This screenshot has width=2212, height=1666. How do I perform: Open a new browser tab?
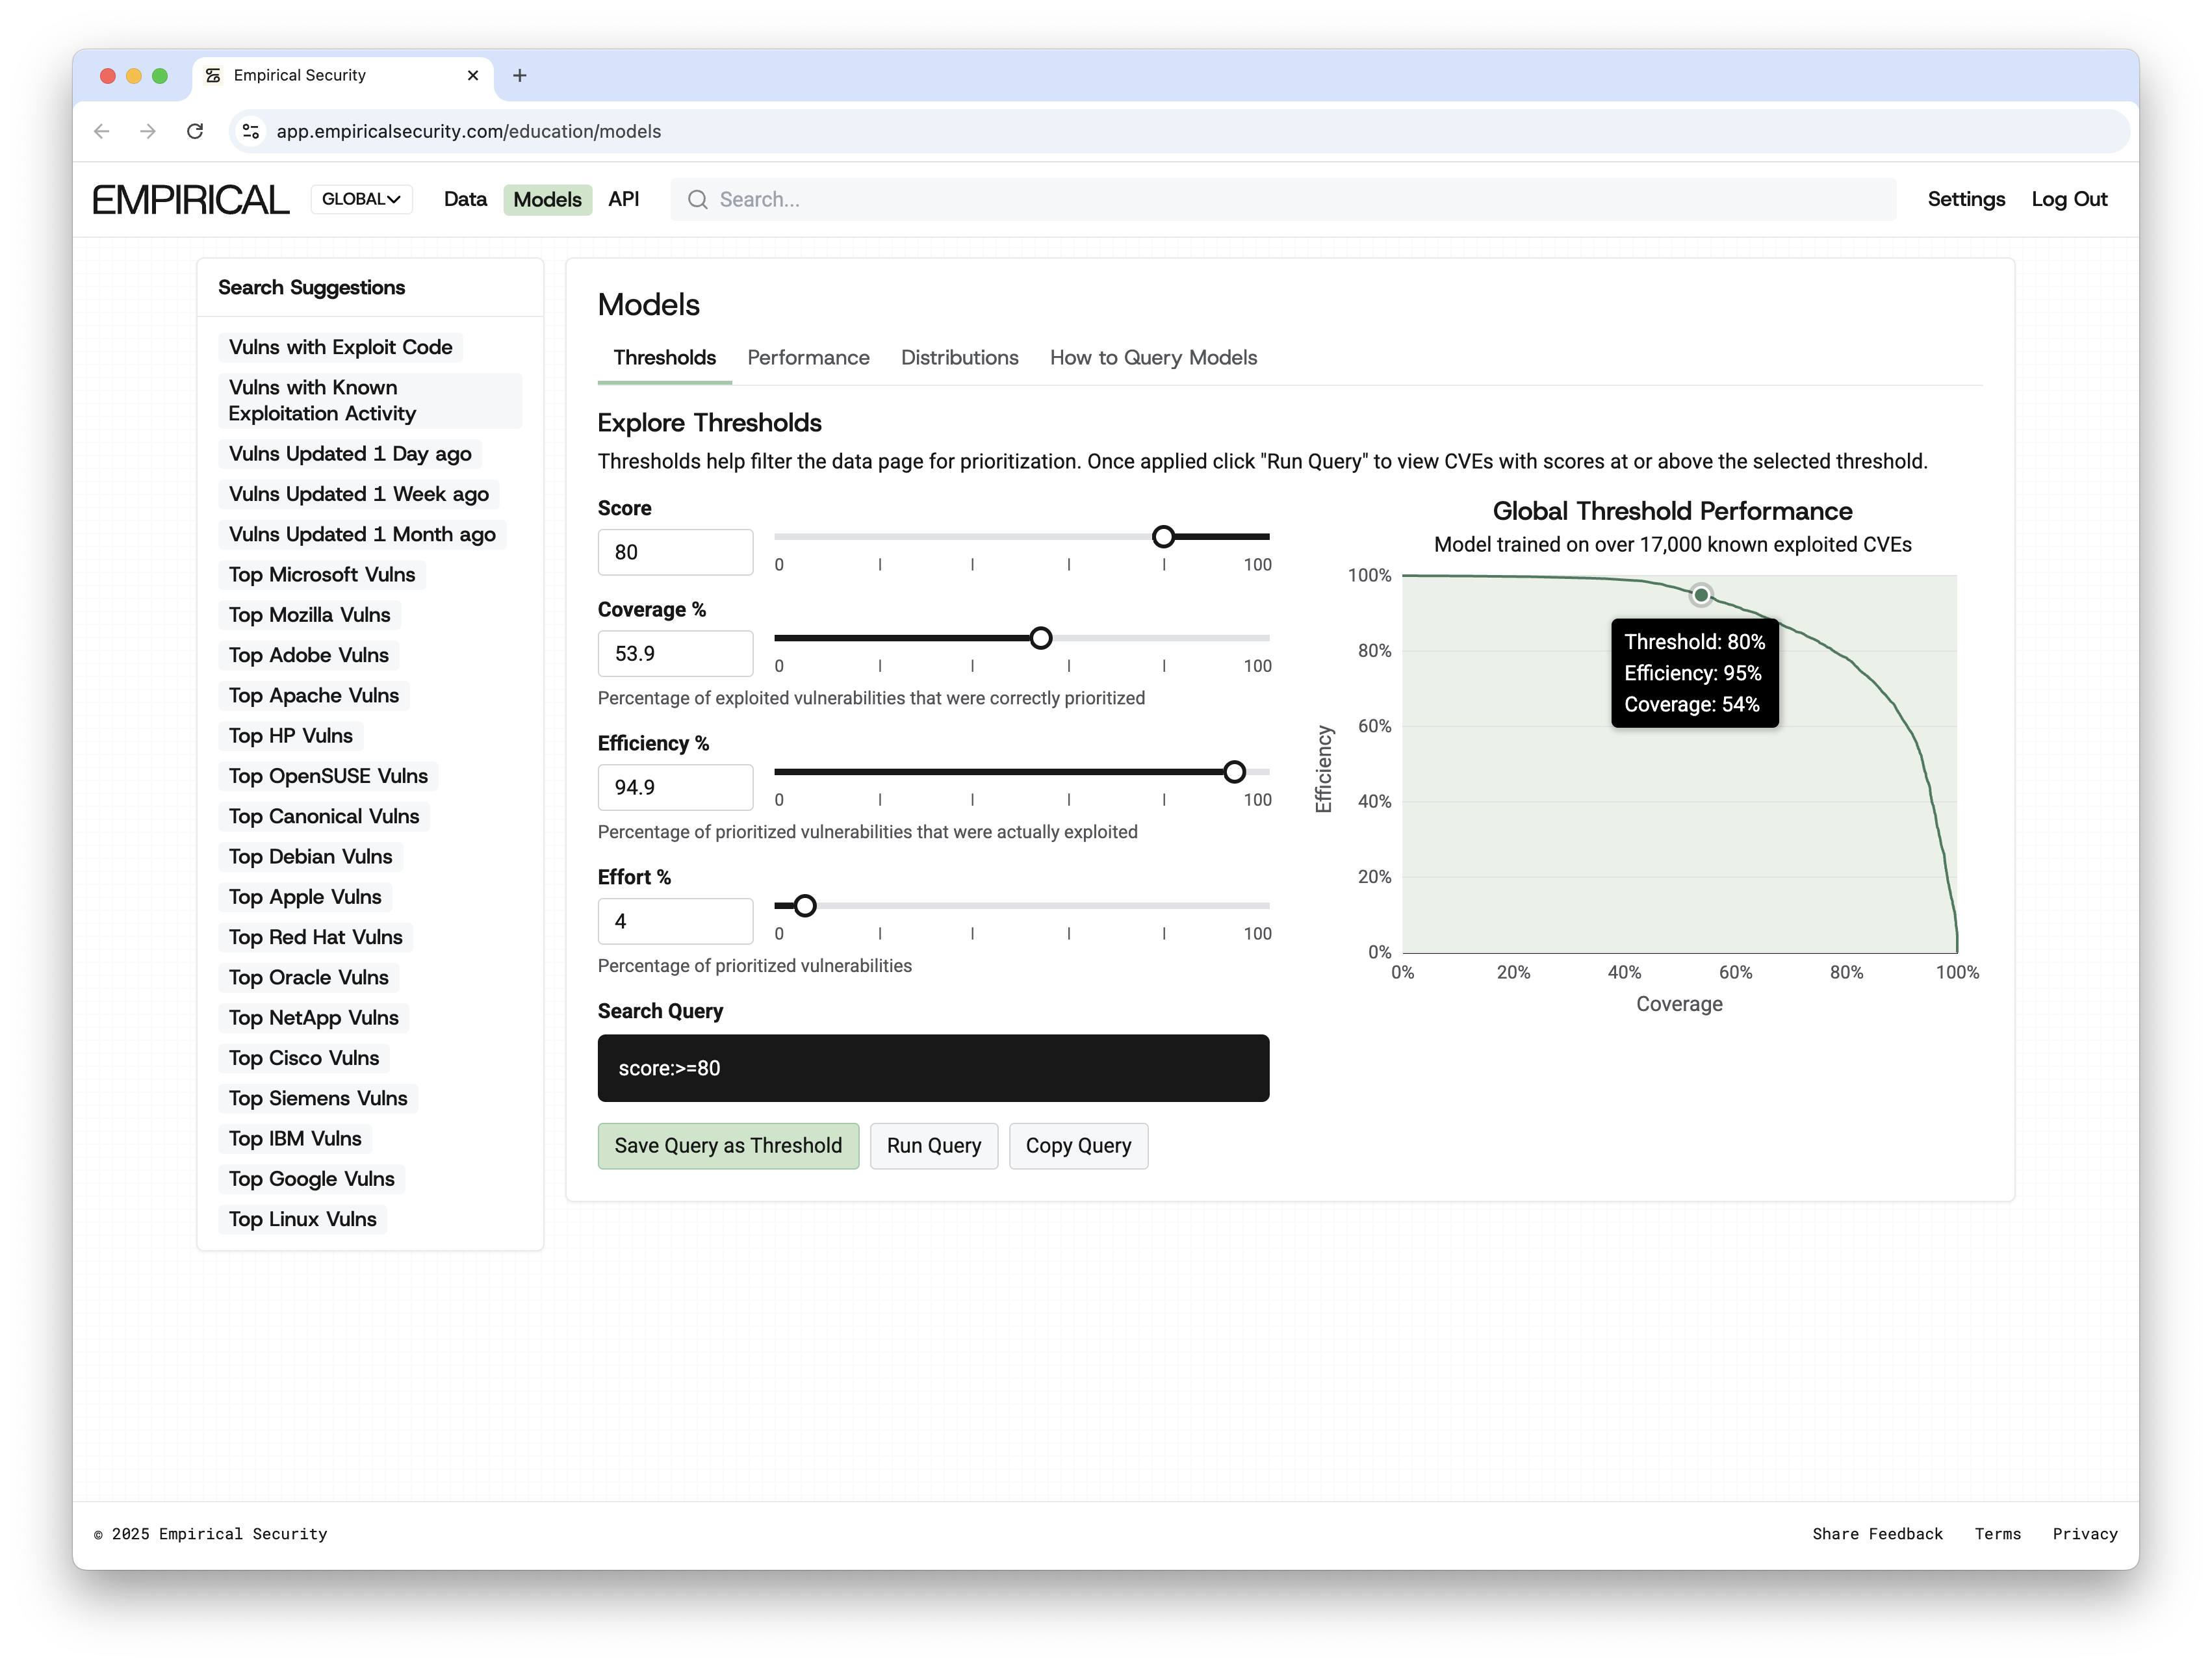(519, 75)
